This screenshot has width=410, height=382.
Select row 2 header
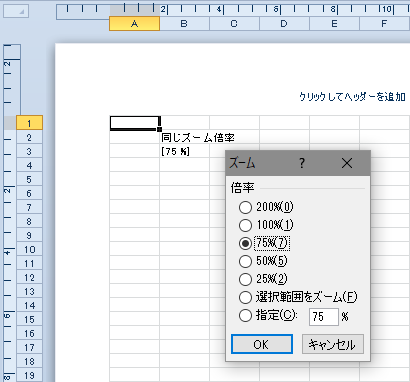(29, 137)
